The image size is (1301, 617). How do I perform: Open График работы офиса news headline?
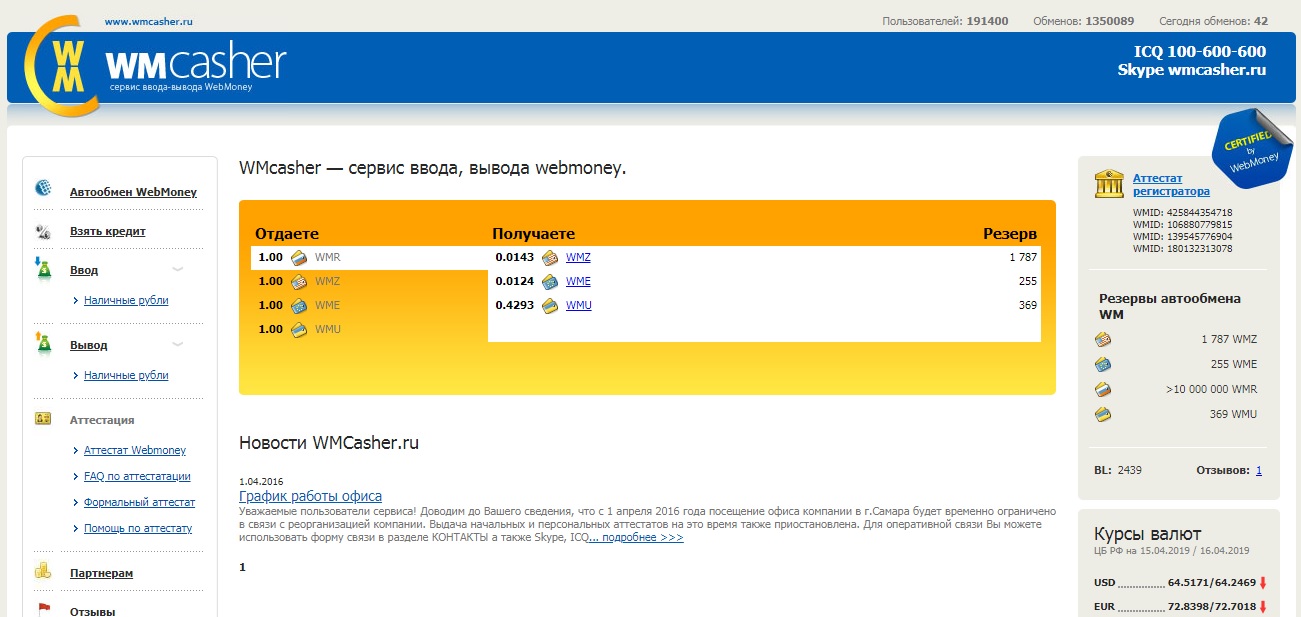[310, 496]
